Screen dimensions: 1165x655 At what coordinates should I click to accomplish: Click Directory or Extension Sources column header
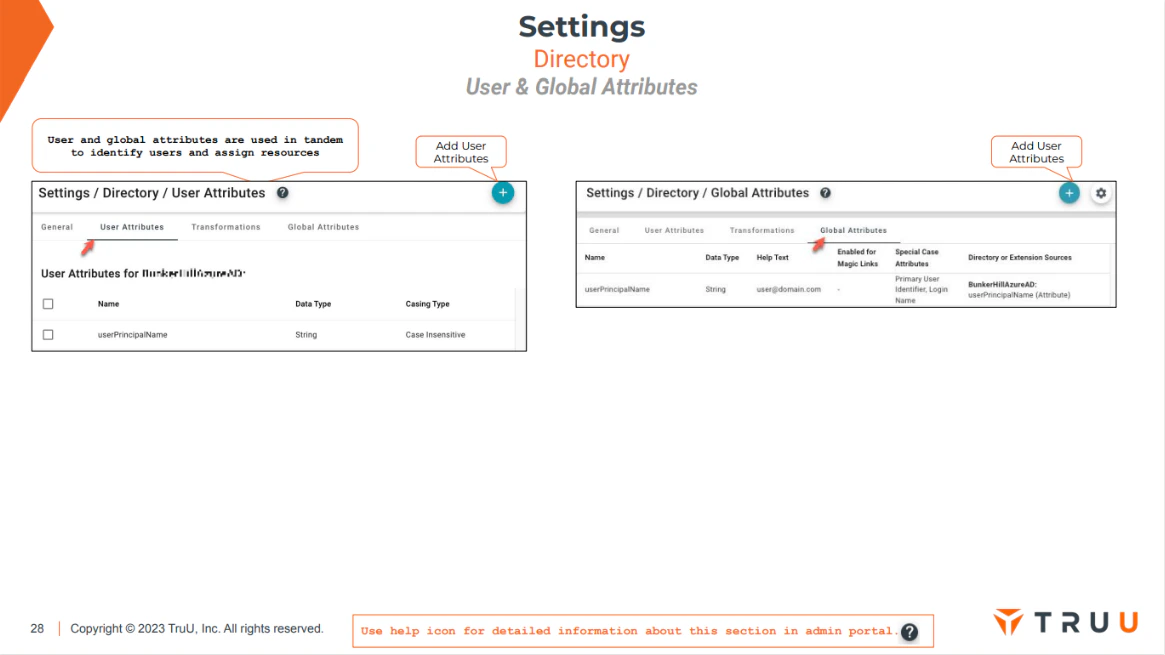pyautogui.click(x=1019, y=258)
